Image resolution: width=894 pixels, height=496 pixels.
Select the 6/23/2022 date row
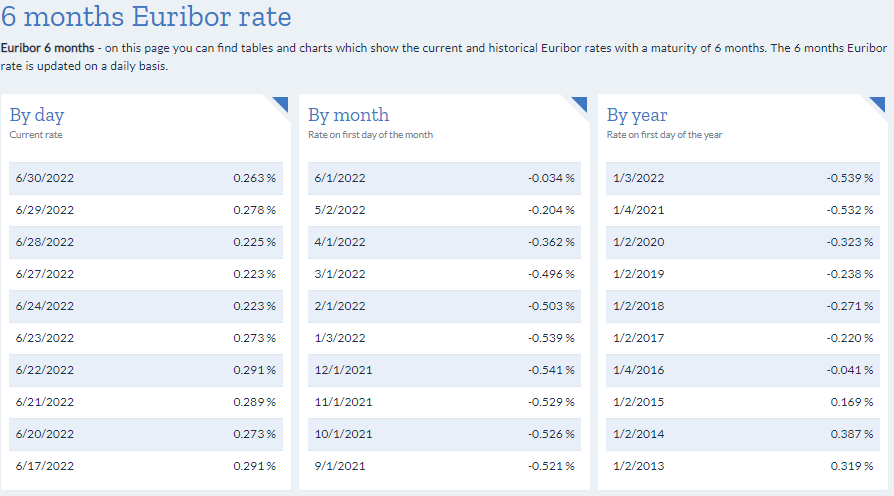pos(146,338)
